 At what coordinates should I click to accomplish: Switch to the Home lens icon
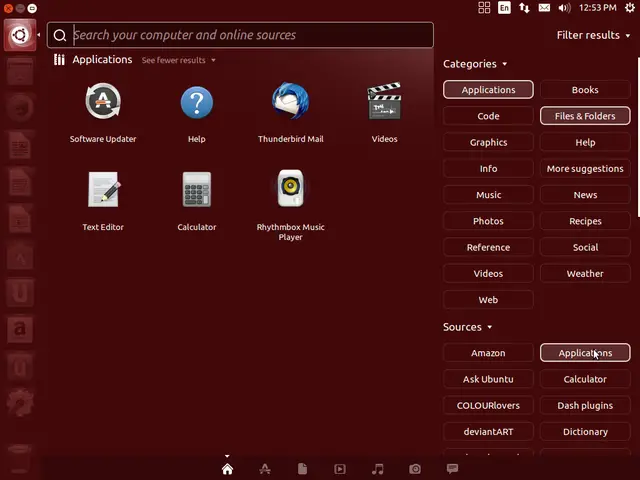pyautogui.click(x=227, y=469)
